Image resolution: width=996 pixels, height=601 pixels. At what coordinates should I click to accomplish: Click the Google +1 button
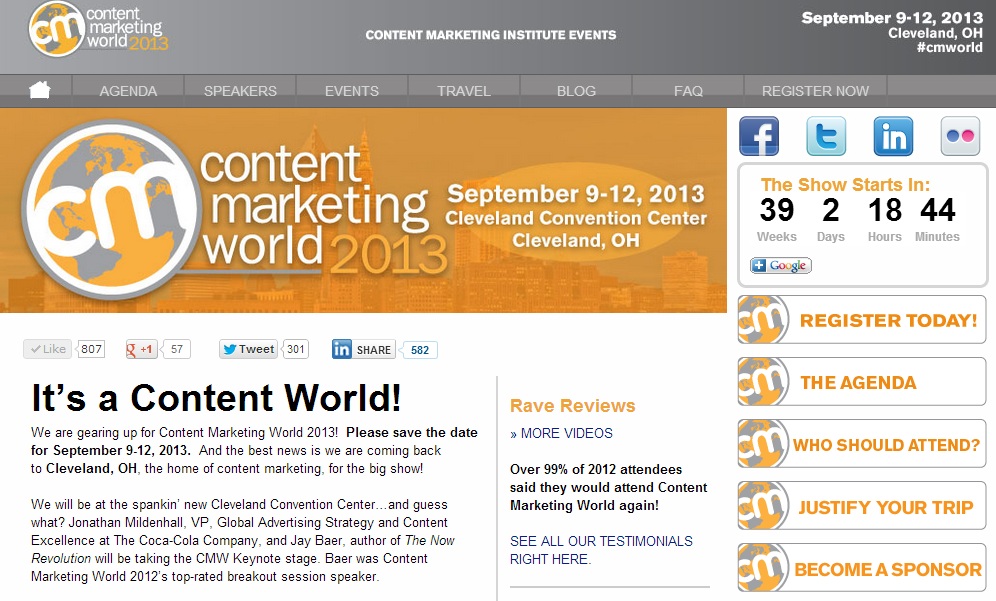point(141,349)
